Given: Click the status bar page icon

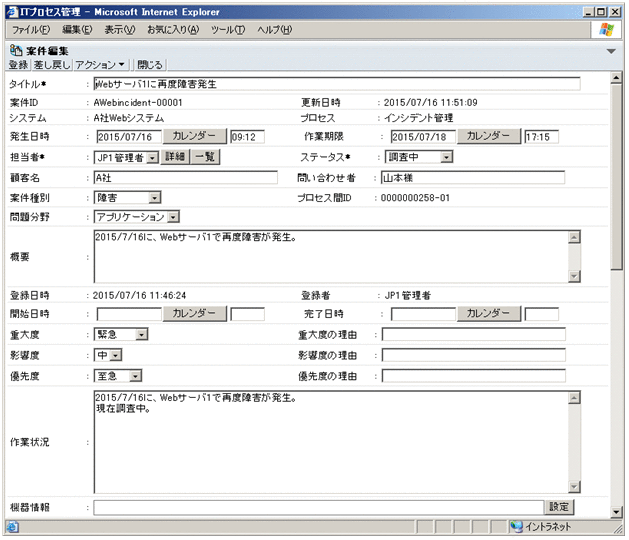Looking at the screenshot, I should [12, 526].
